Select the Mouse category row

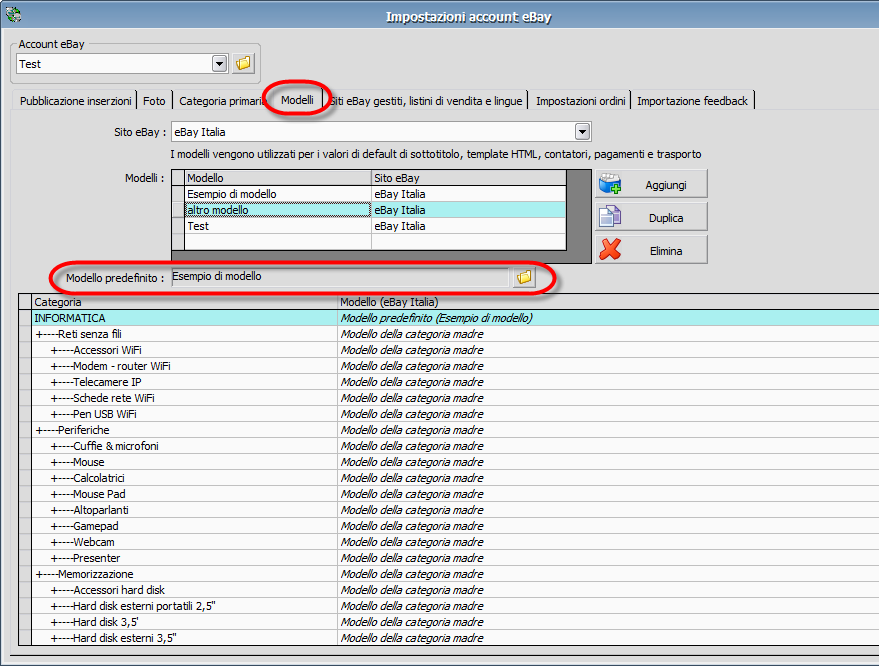tap(184, 462)
